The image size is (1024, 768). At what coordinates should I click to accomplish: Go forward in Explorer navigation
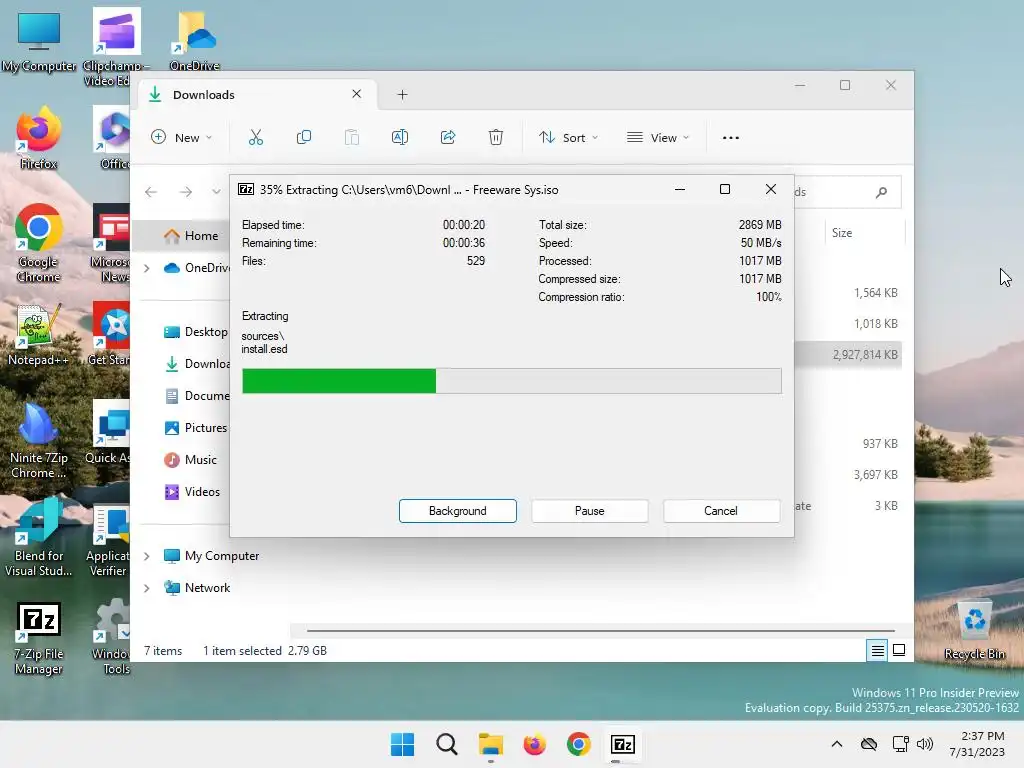[x=186, y=191]
